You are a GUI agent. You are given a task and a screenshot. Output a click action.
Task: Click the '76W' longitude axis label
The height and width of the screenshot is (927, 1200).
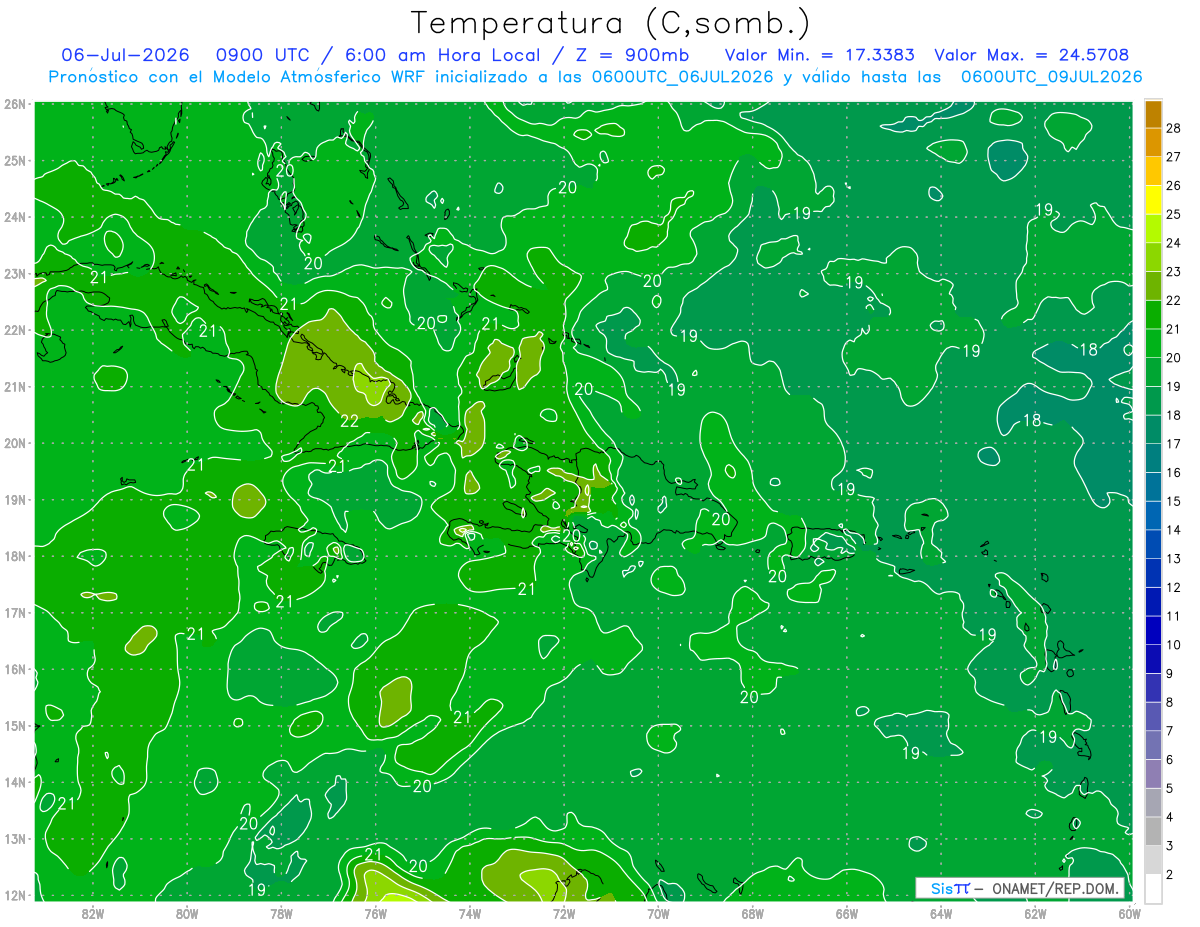pos(375,913)
